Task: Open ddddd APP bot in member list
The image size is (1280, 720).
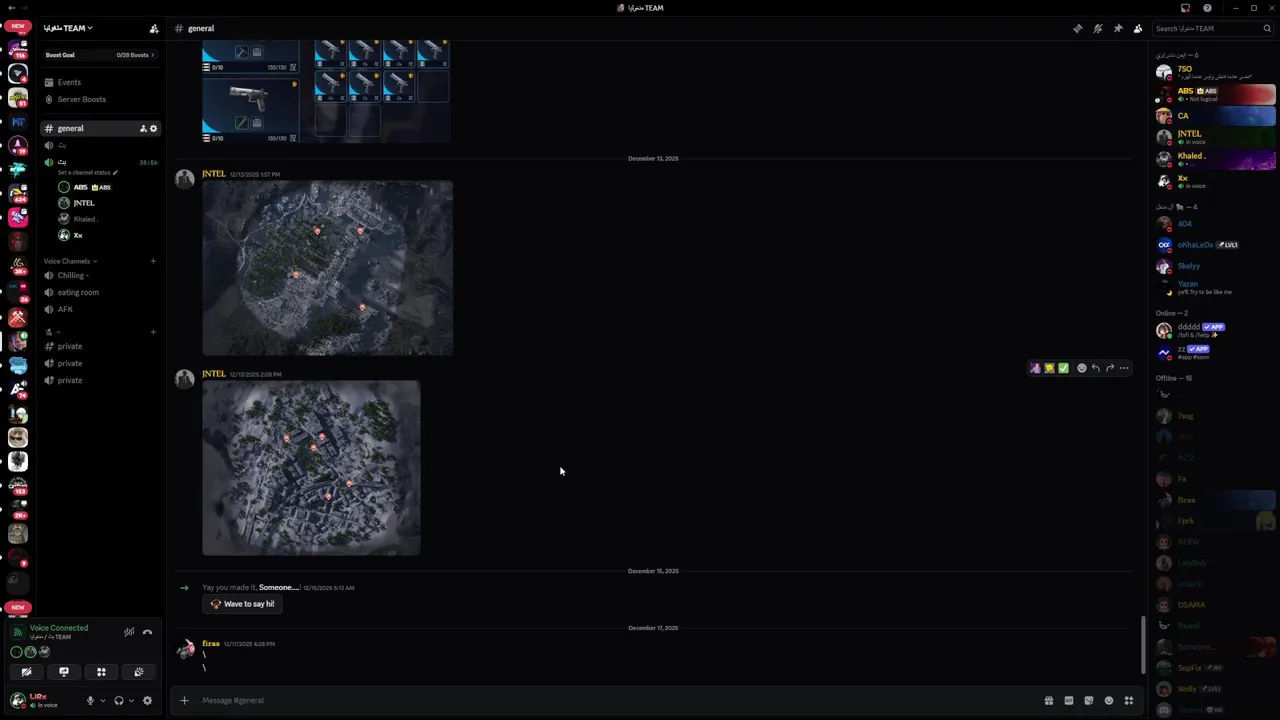Action: [x=1215, y=330]
